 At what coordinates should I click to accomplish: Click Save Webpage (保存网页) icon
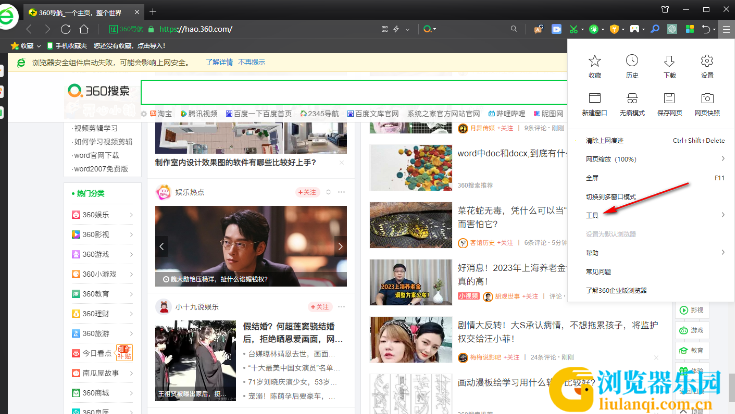669,98
